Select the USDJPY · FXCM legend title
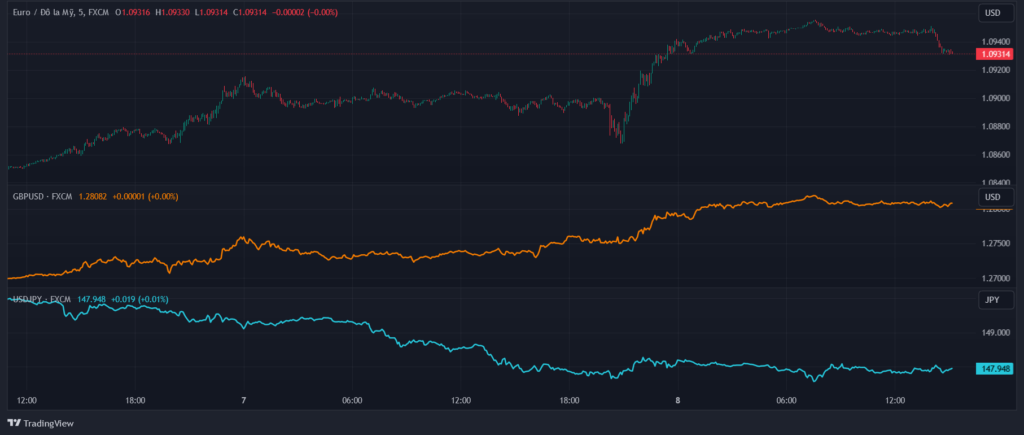Image resolution: width=1024 pixels, height=435 pixels. click(42, 299)
